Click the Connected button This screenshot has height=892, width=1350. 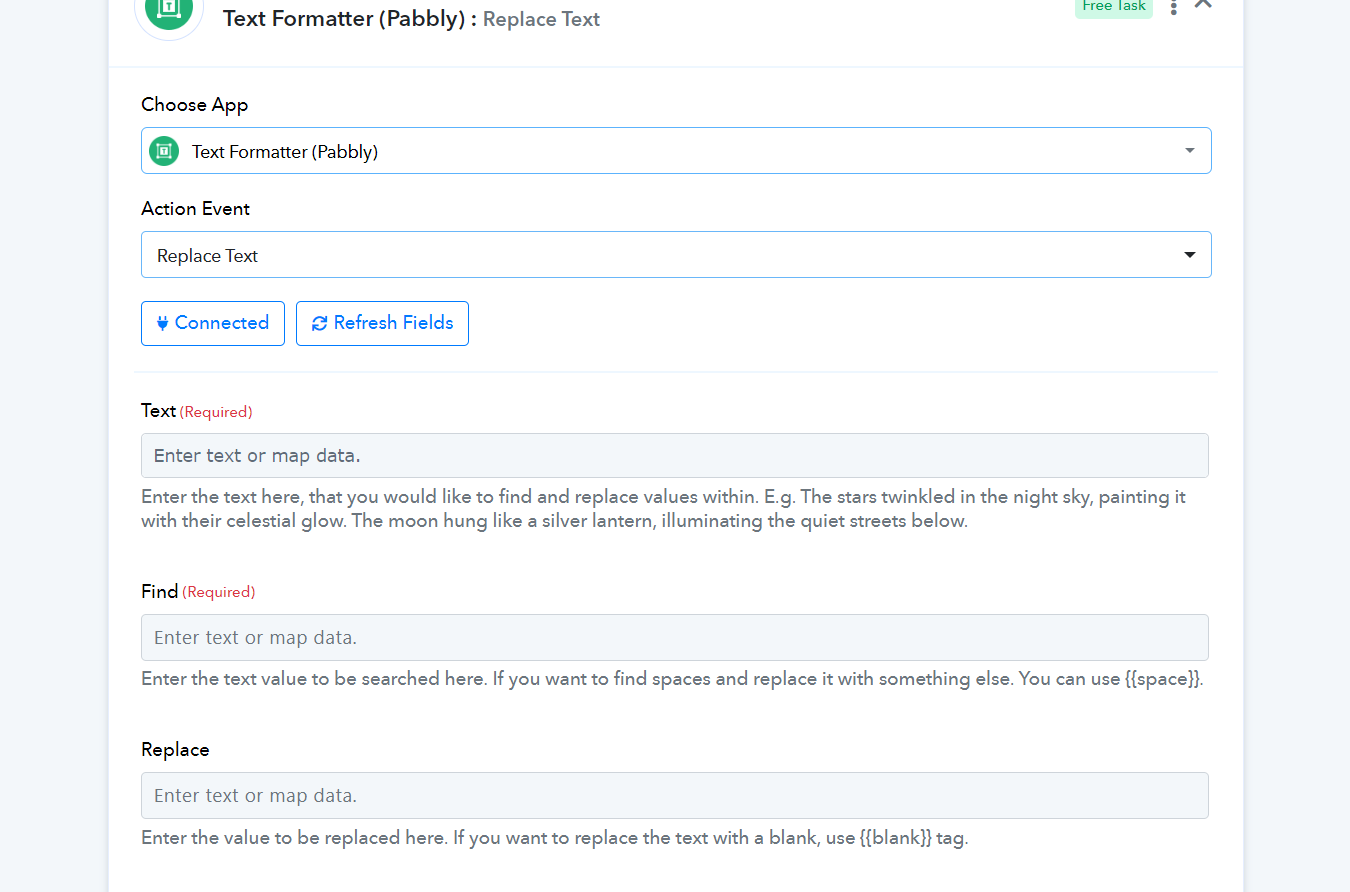(x=213, y=323)
